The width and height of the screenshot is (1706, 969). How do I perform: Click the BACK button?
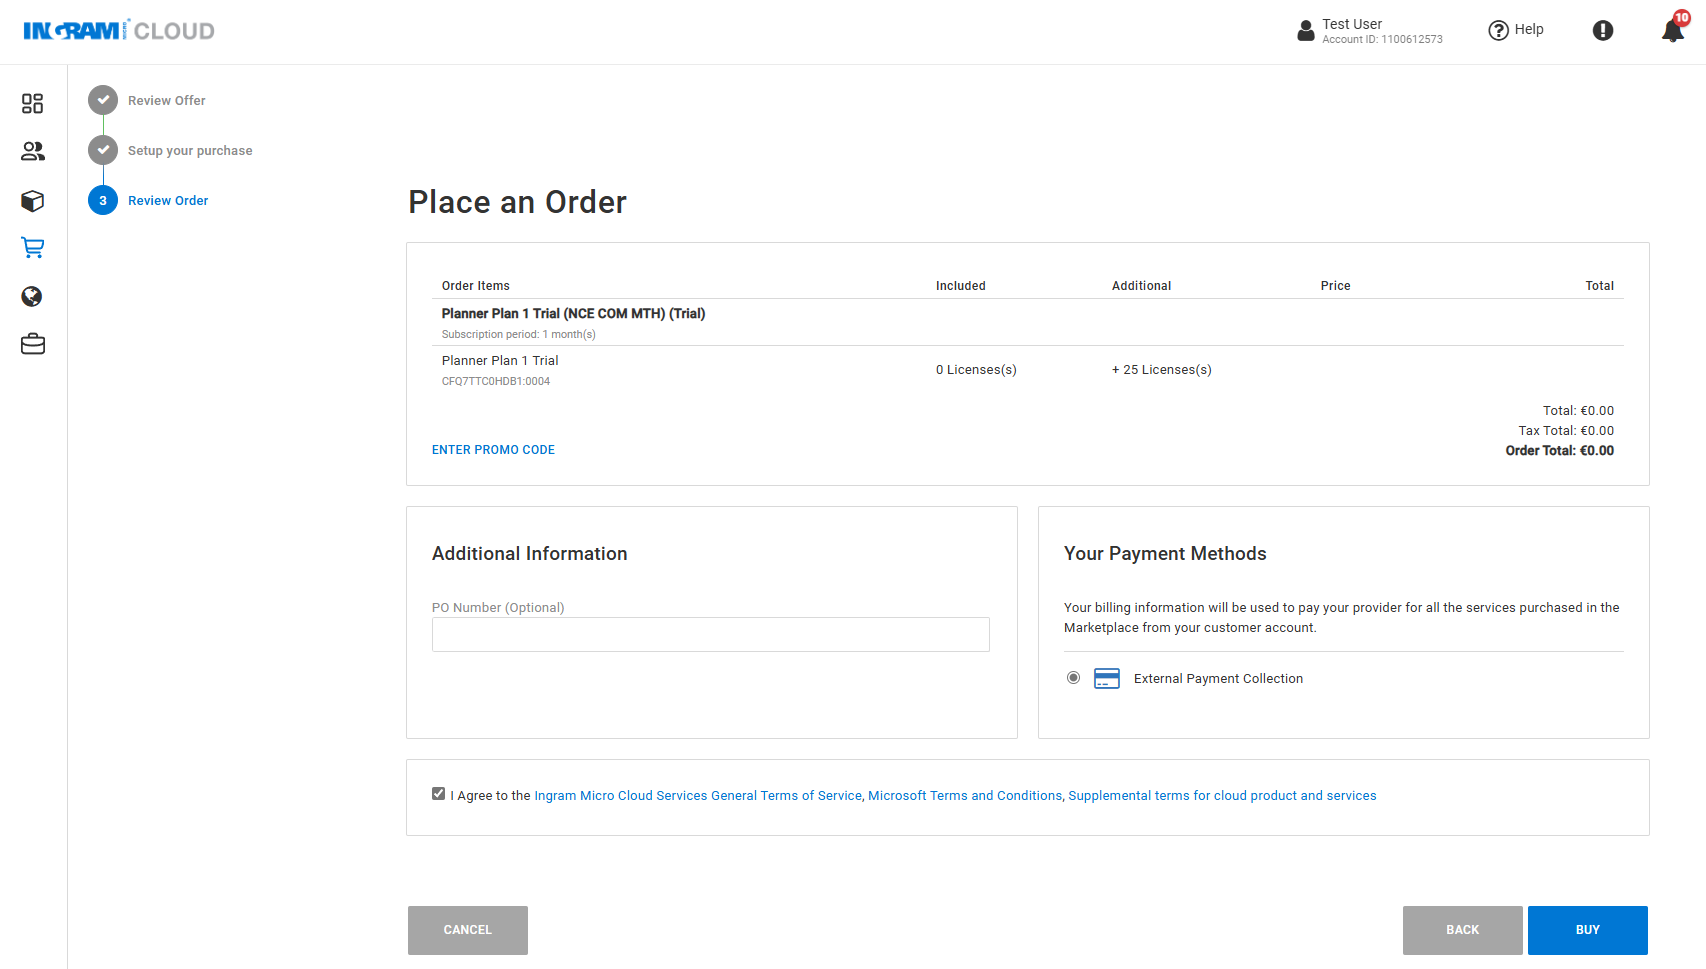[x=1463, y=930]
